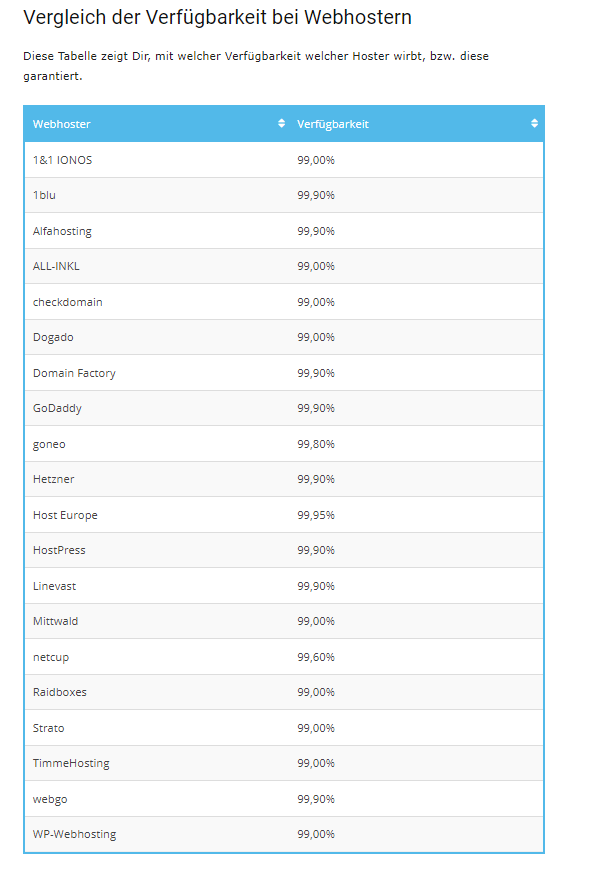Select the 1&1 IONOS row

click(284, 160)
